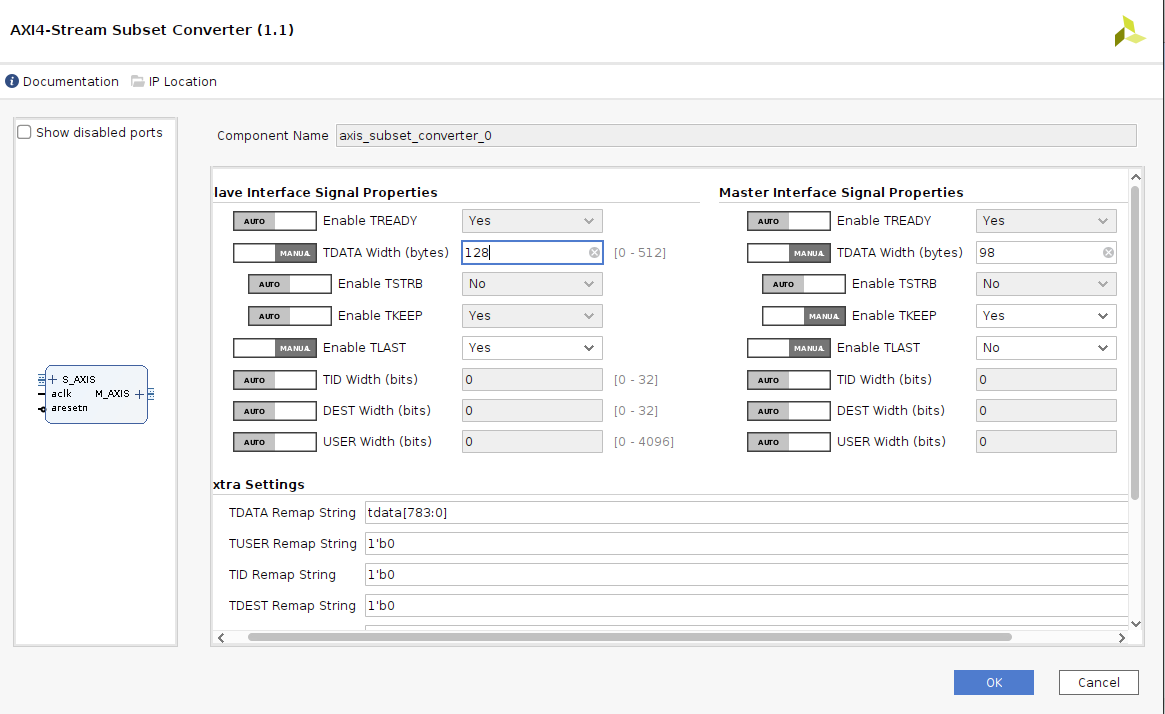
Task: Click the aclk port label
Action: (x=62, y=394)
